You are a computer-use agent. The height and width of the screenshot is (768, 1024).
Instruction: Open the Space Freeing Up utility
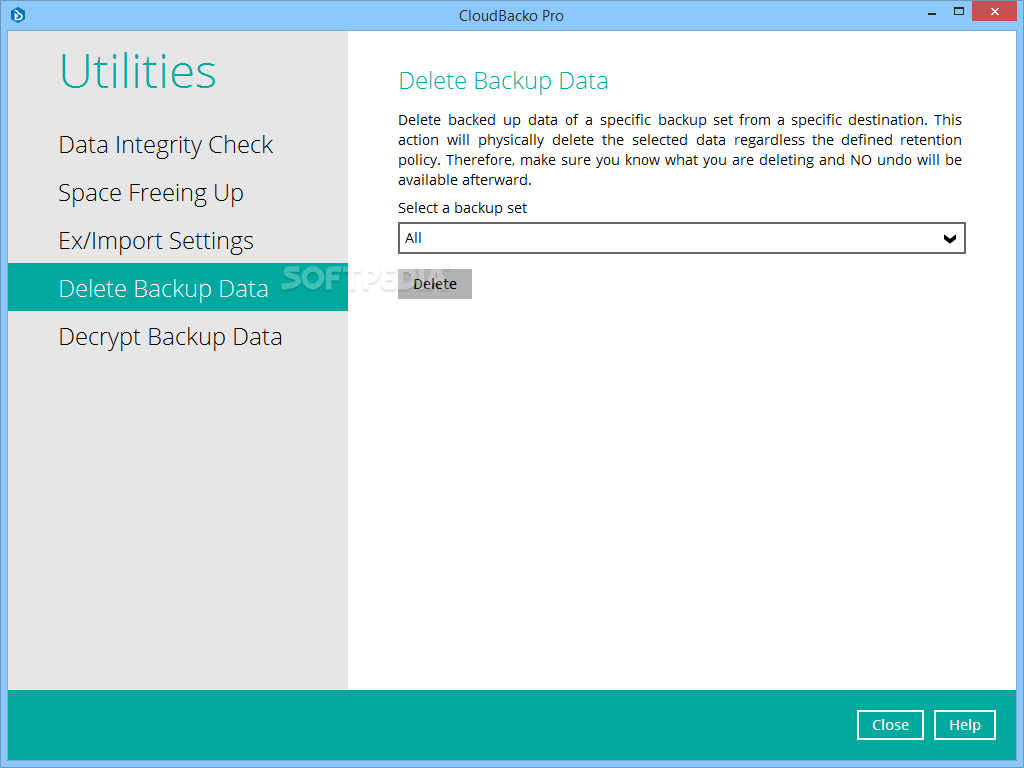[151, 193]
